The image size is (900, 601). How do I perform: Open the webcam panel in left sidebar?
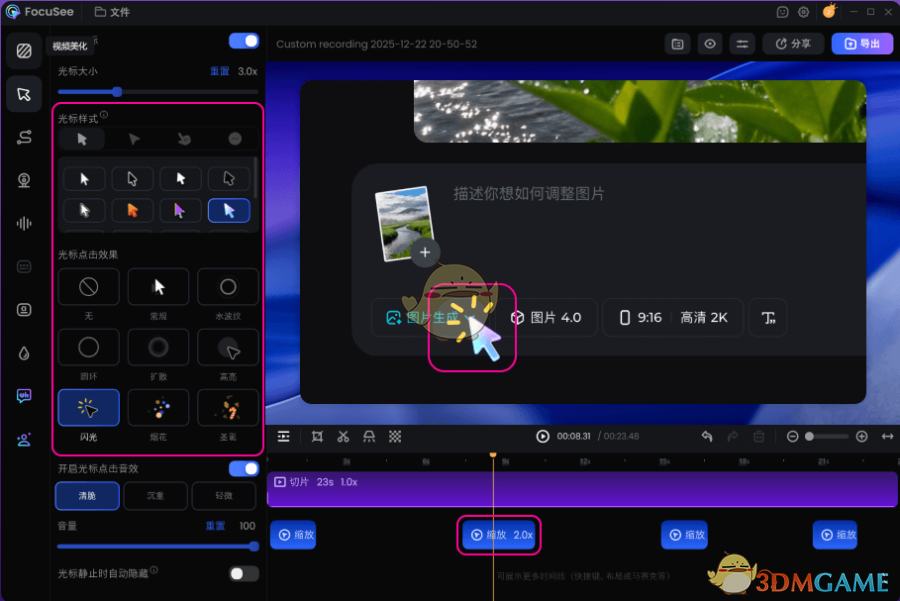pyautogui.click(x=23, y=180)
